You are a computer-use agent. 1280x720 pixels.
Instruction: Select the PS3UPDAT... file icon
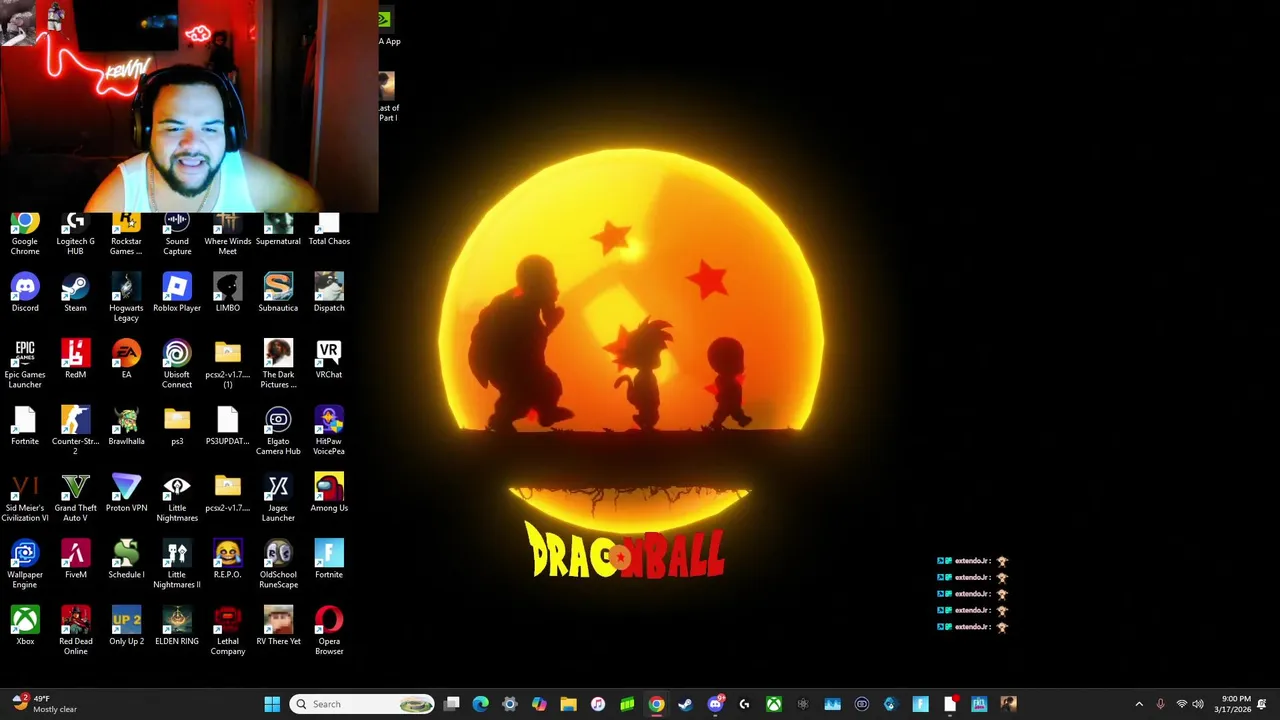click(228, 426)
